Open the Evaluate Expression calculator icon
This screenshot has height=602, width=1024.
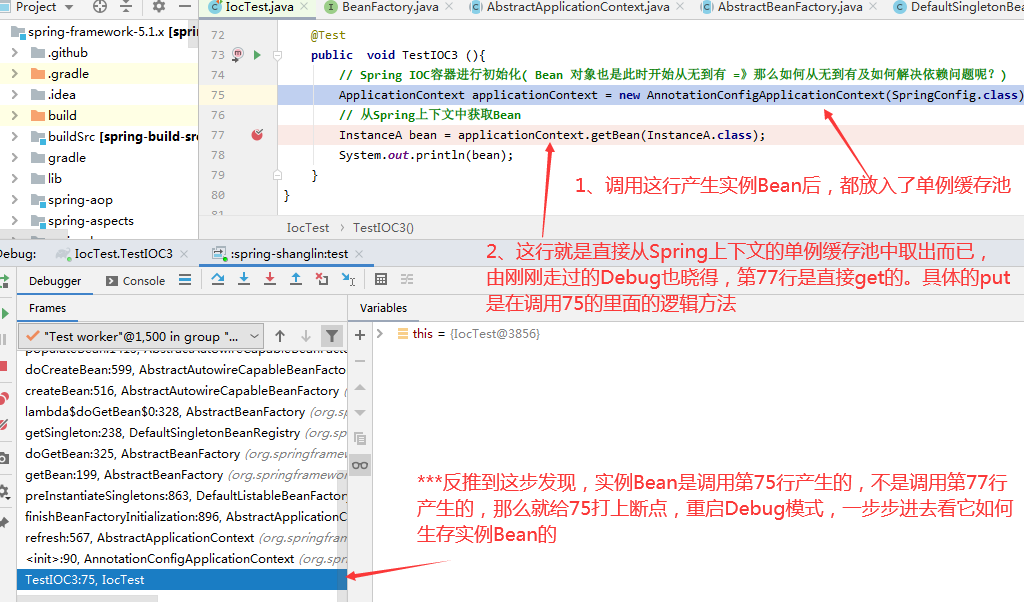point(381,279)
